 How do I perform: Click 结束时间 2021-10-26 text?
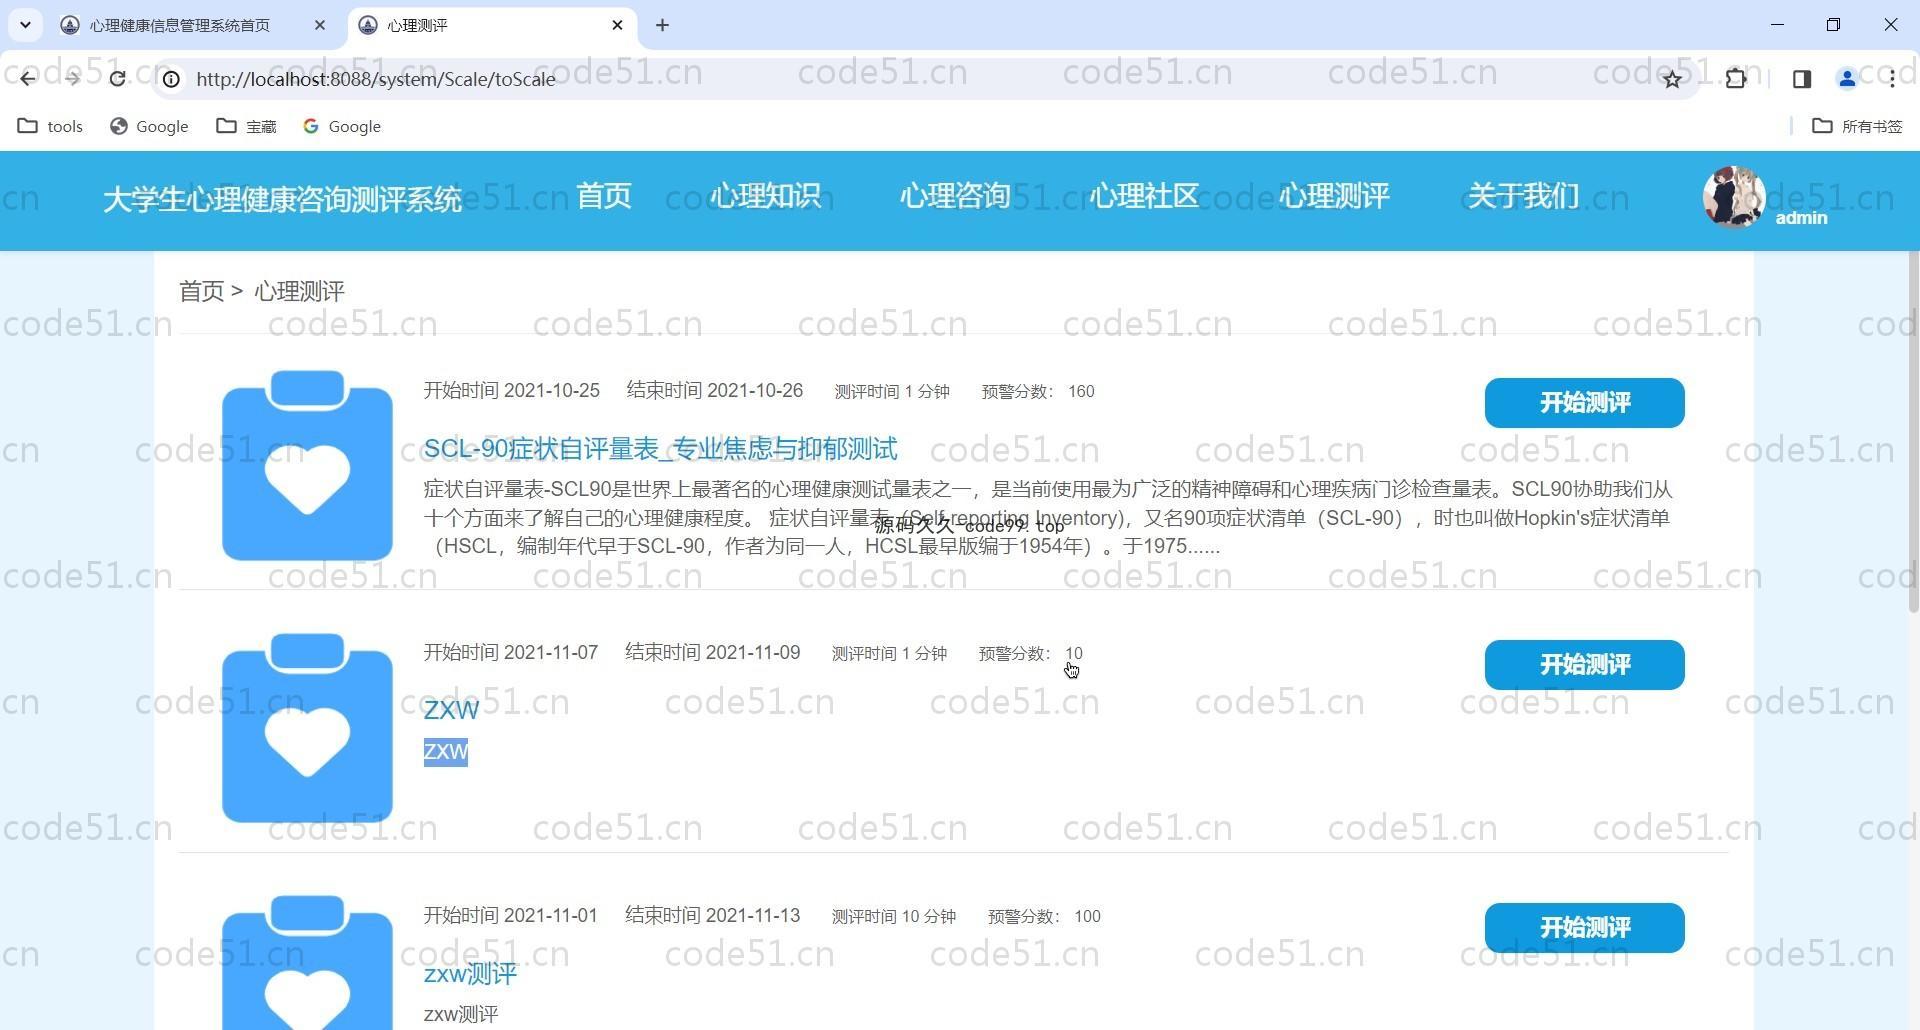(714, 391)
